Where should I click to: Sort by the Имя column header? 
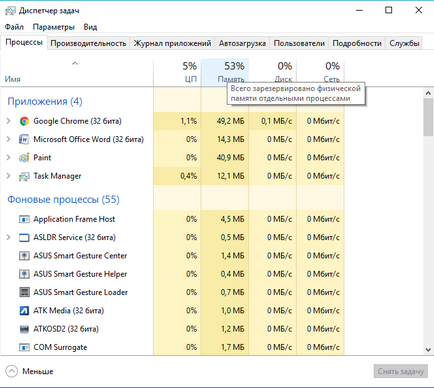[x=77, y=73]
